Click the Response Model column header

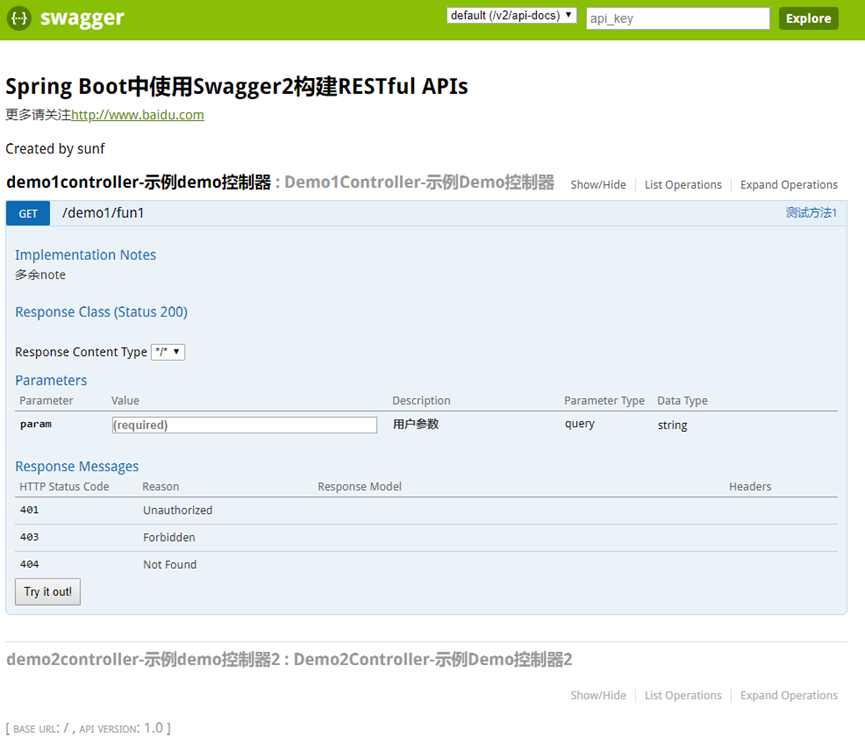(360, 487)
